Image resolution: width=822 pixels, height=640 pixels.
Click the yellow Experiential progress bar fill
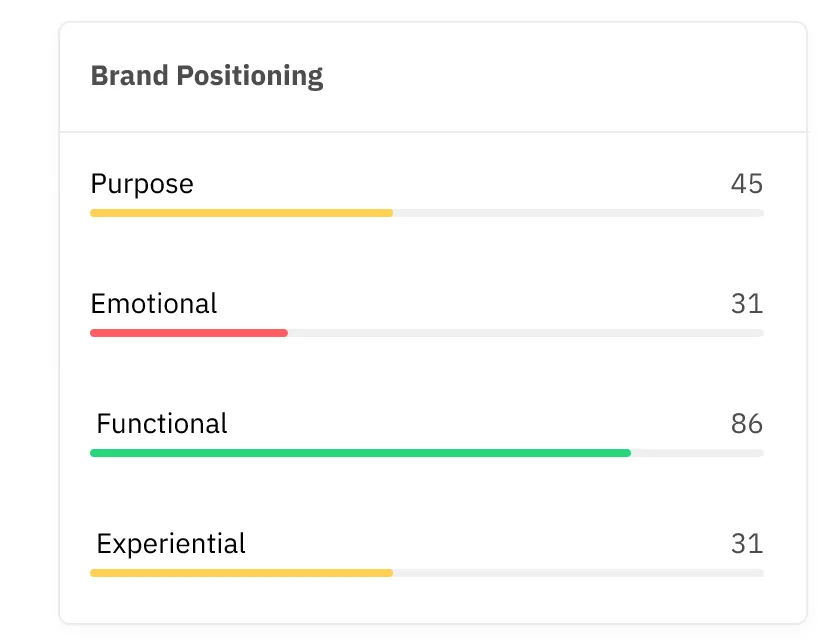coord(242,573)
